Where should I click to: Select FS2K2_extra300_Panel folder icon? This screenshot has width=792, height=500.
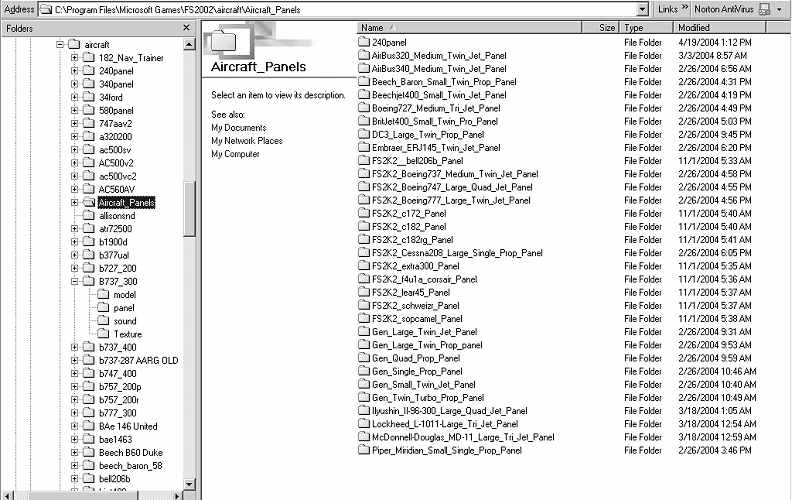(x=364, y=266)
